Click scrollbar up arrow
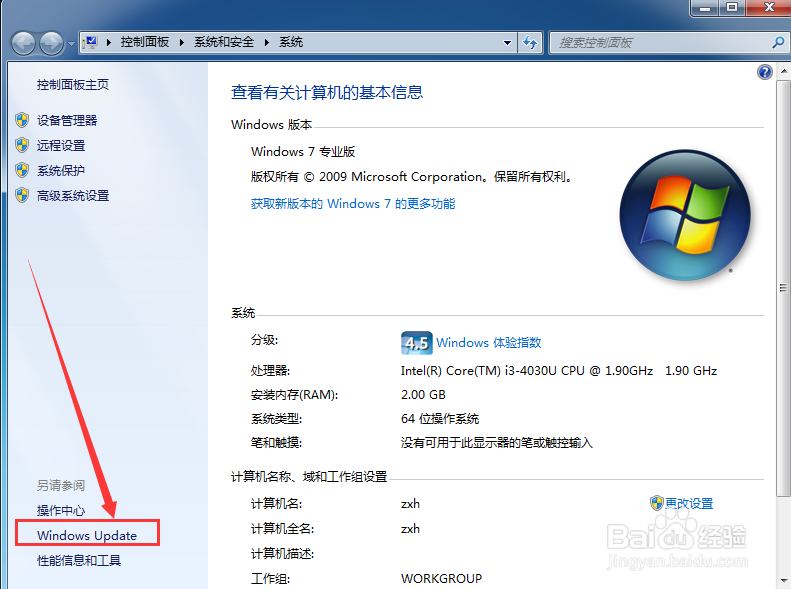 pos(783,71)
